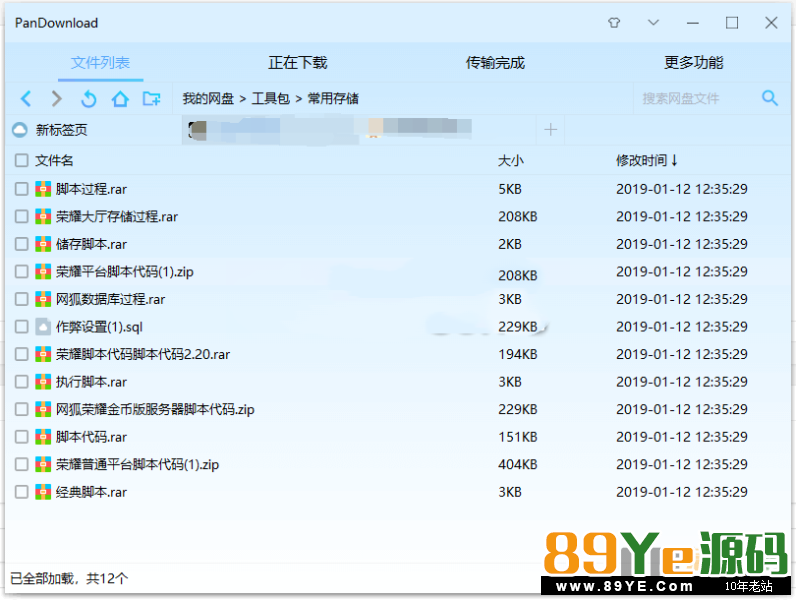
Task: Check the box for 经典脚本.rar
Action: tap(21, 492)
